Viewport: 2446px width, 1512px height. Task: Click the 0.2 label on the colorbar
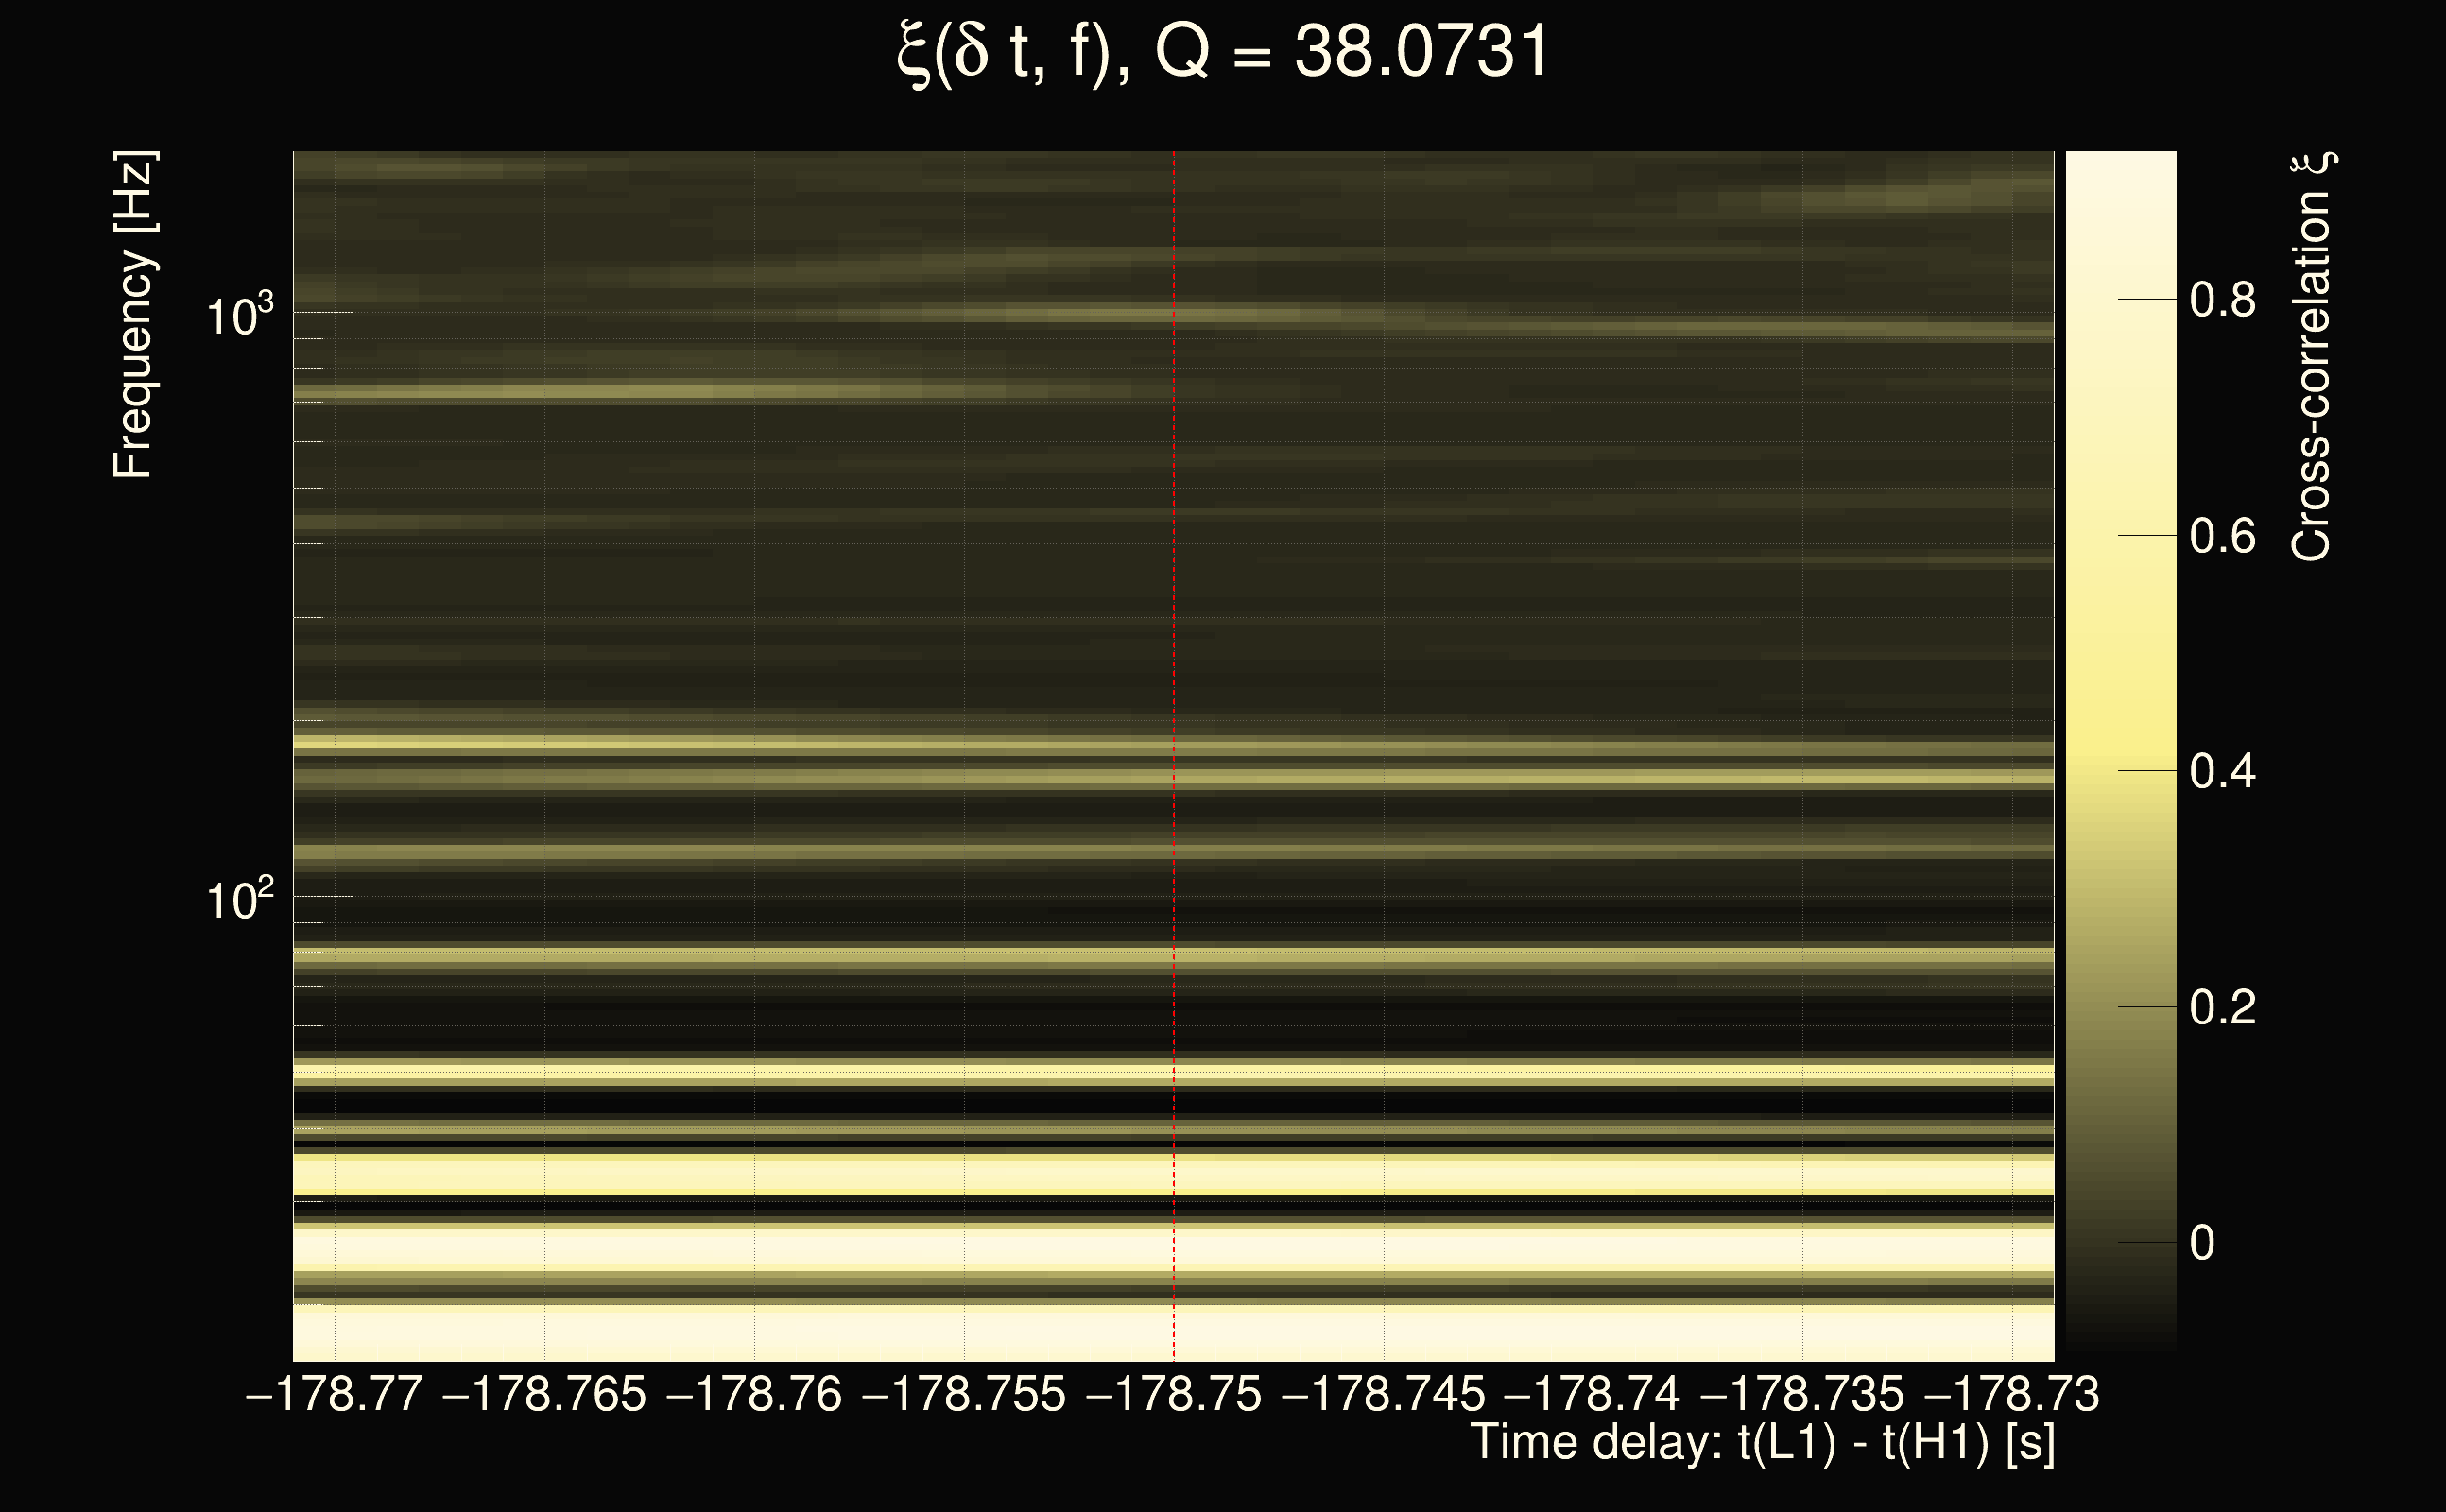[2222, 1007]
